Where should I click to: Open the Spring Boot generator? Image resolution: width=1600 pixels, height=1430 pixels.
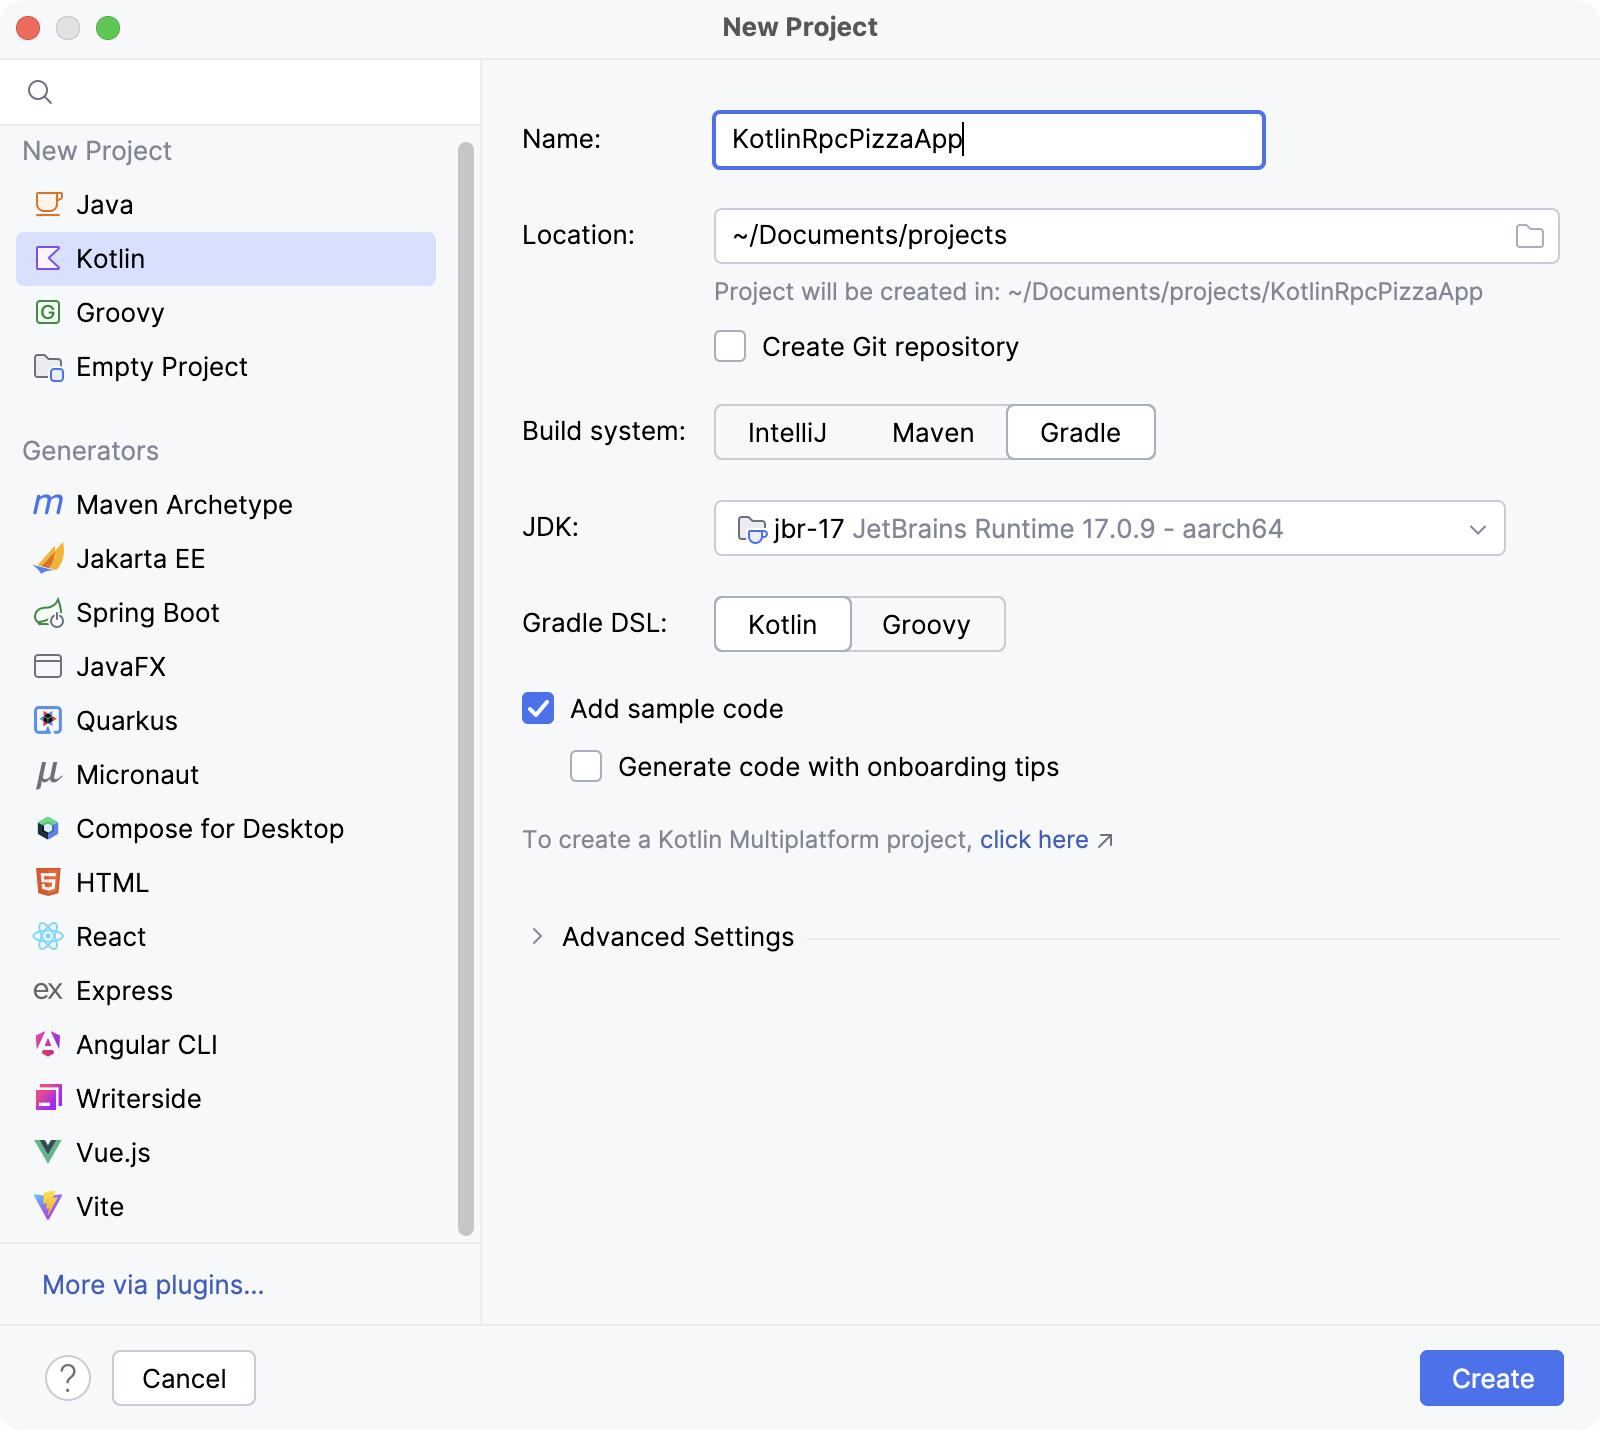pos(148,612)
